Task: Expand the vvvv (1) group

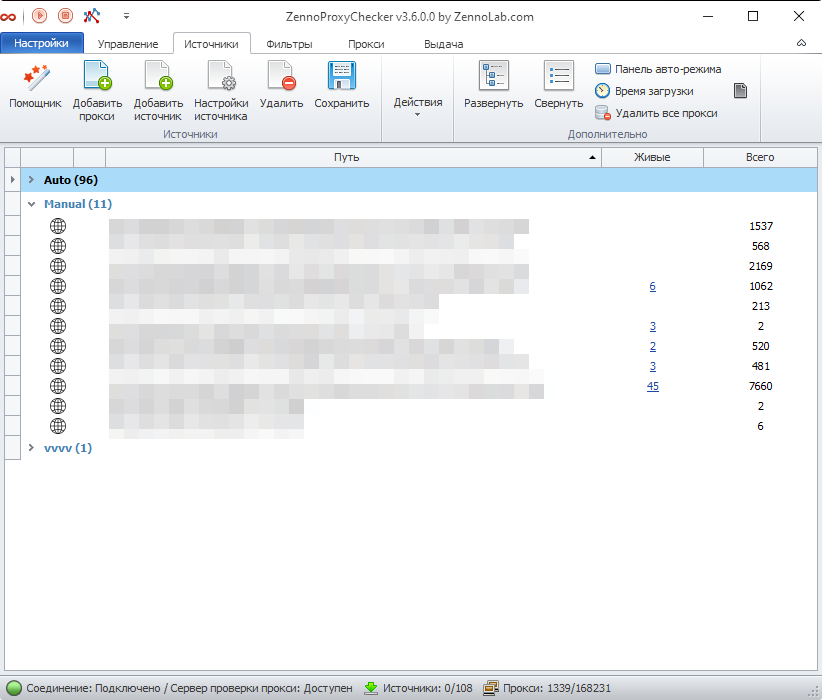Action: click(x=31, y=448)
